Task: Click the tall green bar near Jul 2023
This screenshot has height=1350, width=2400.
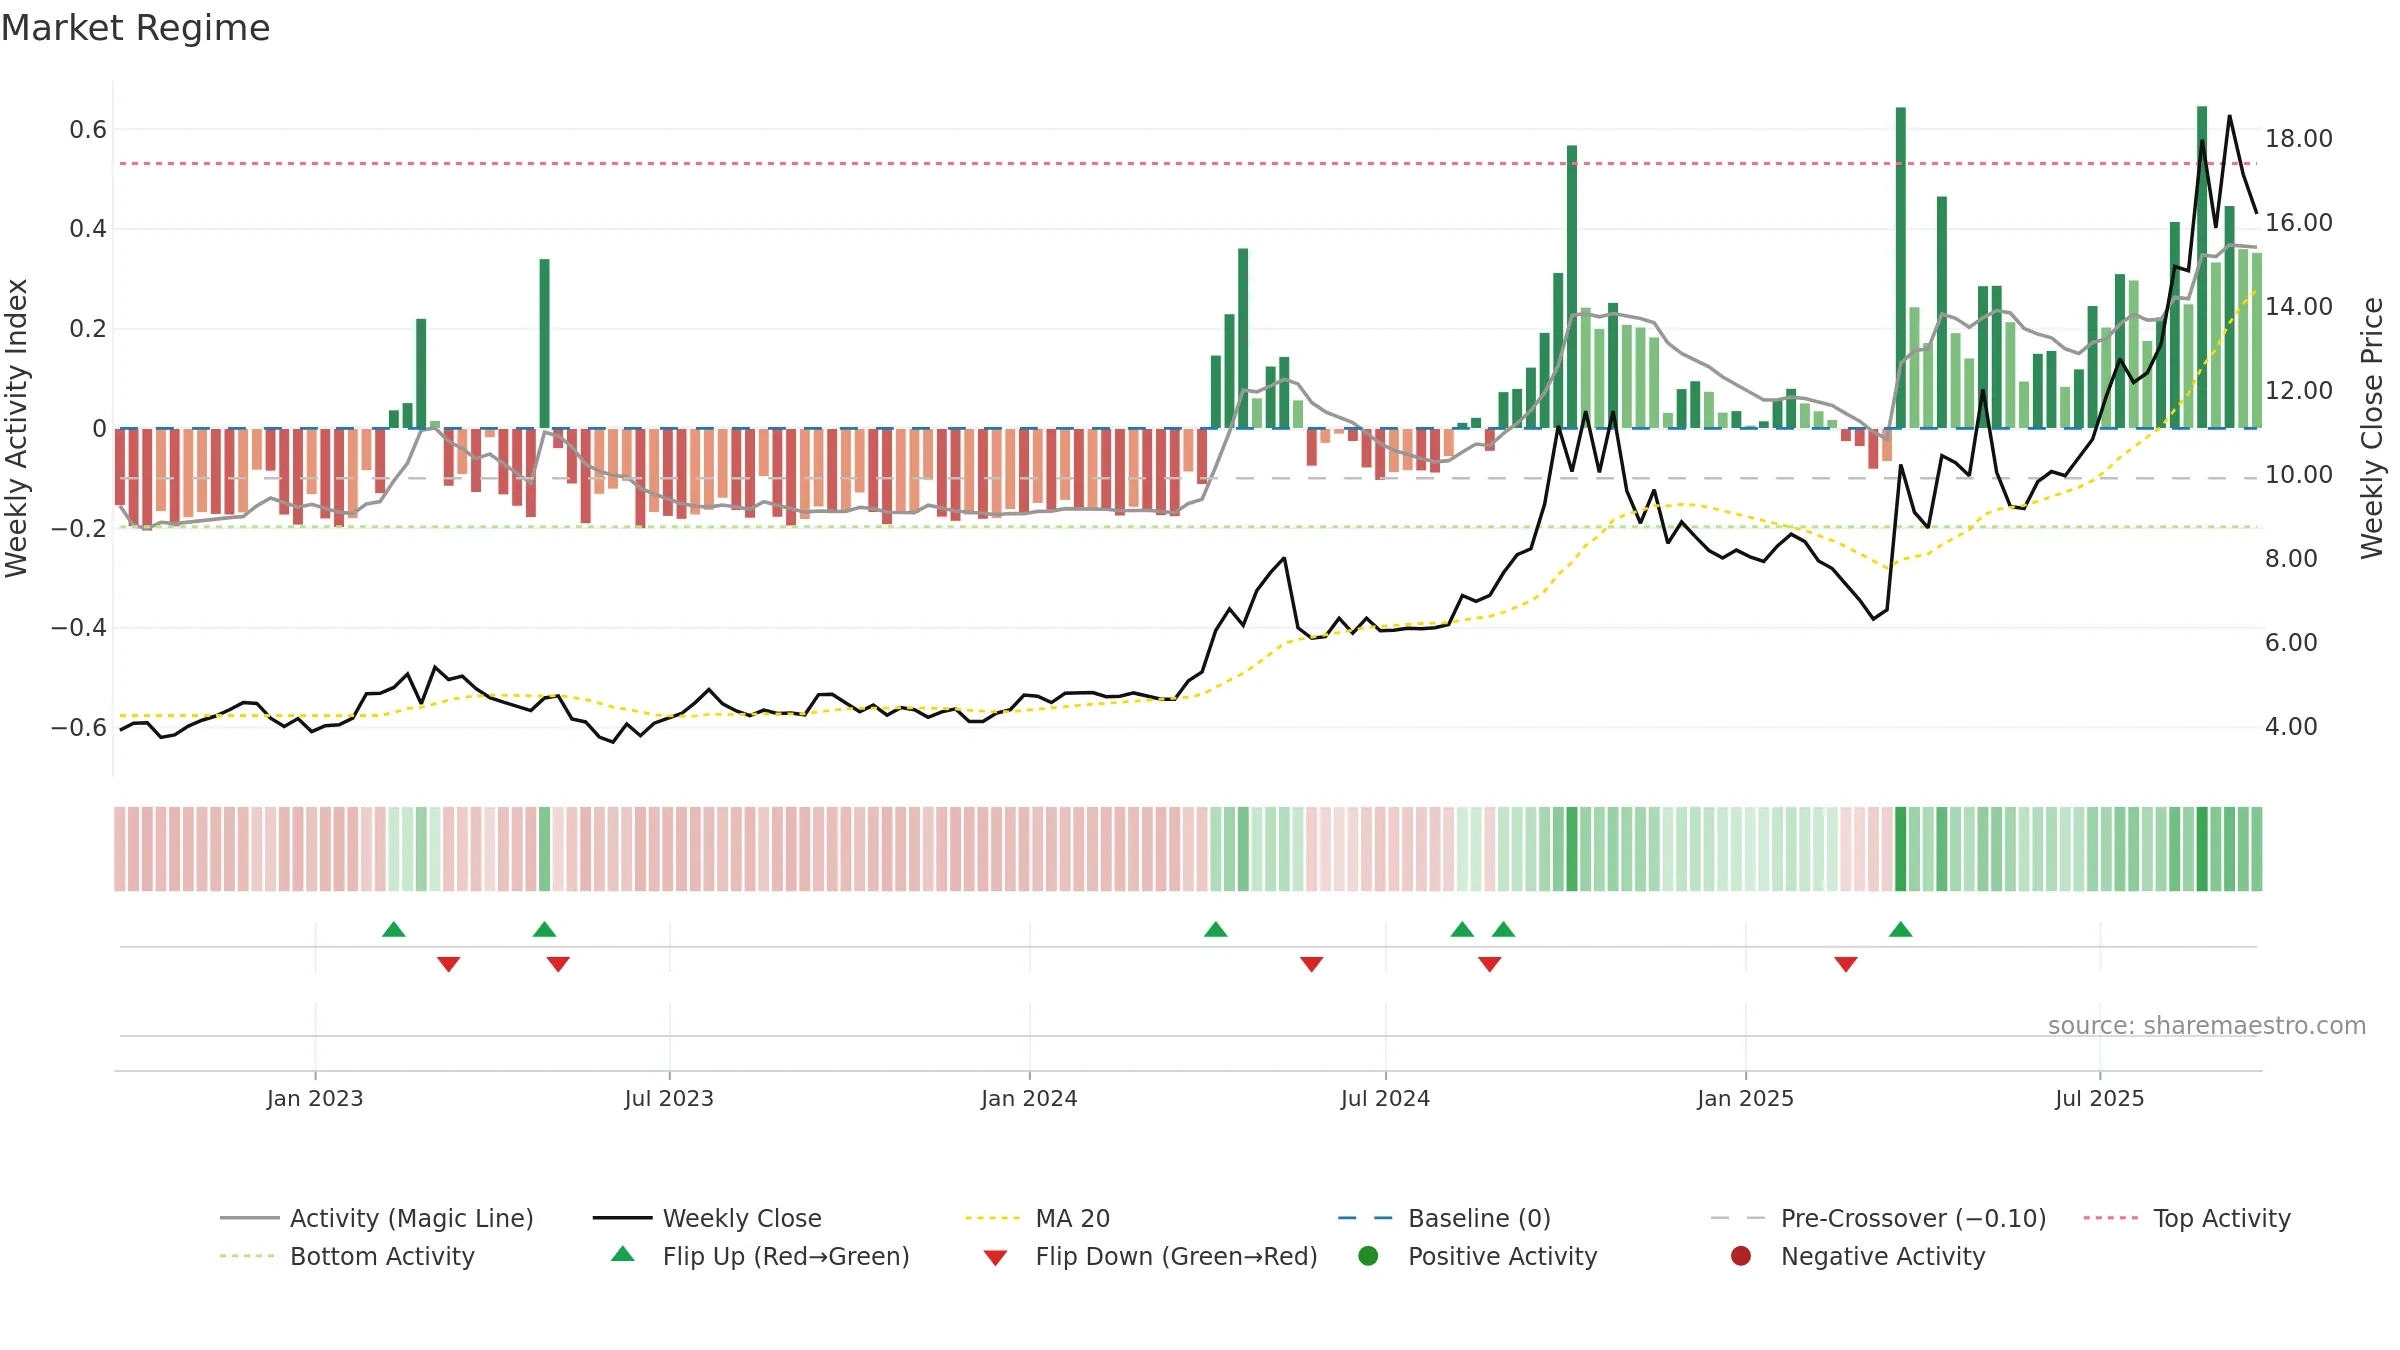Action: click(545, 343)
